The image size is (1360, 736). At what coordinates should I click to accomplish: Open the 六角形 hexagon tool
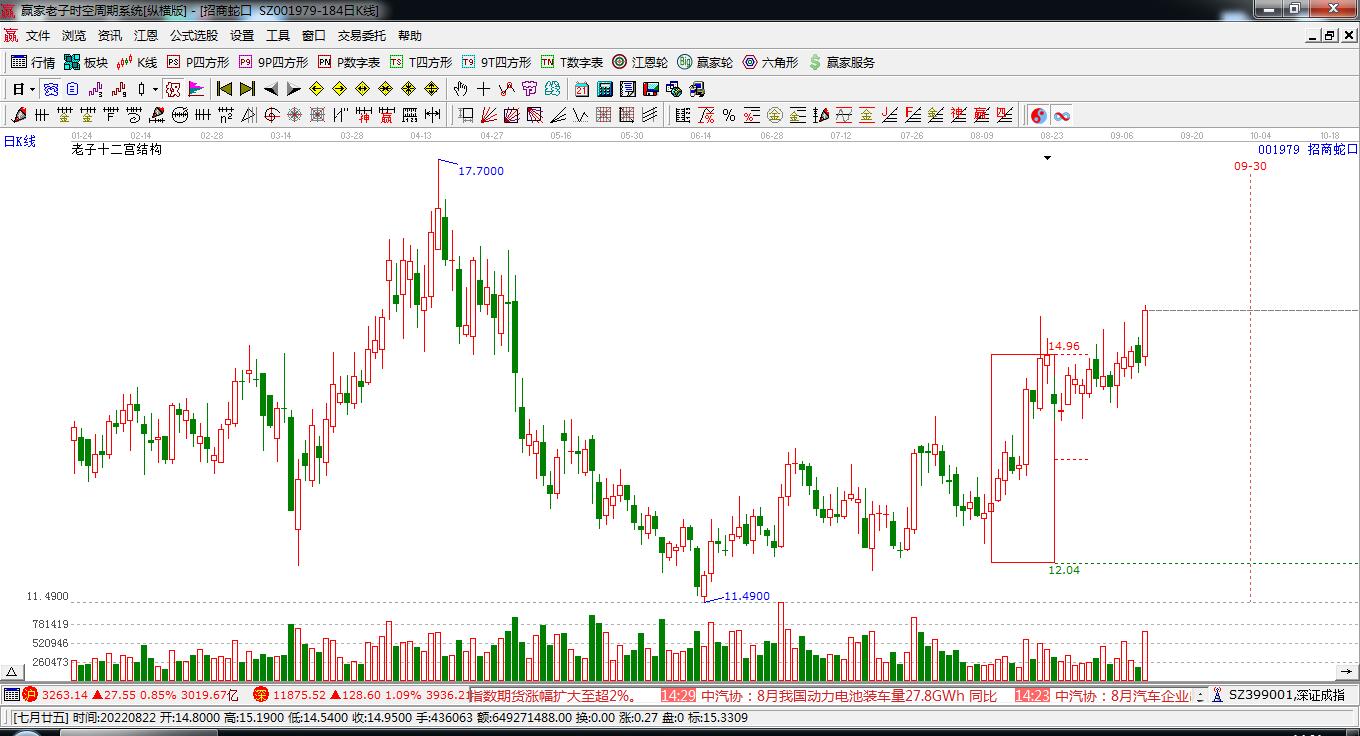[x=770, y=62]
